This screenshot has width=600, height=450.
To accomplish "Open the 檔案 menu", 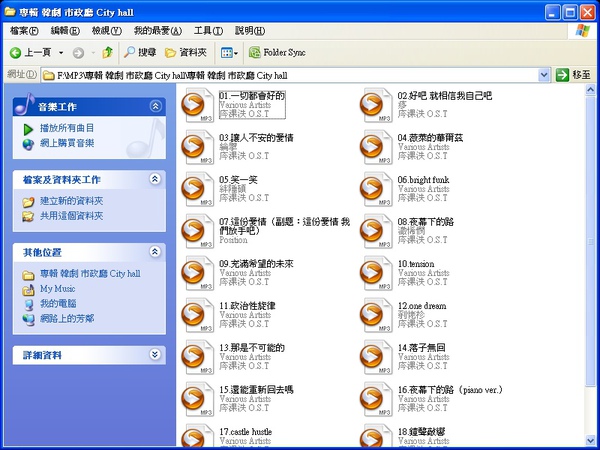I will [24, 31].
